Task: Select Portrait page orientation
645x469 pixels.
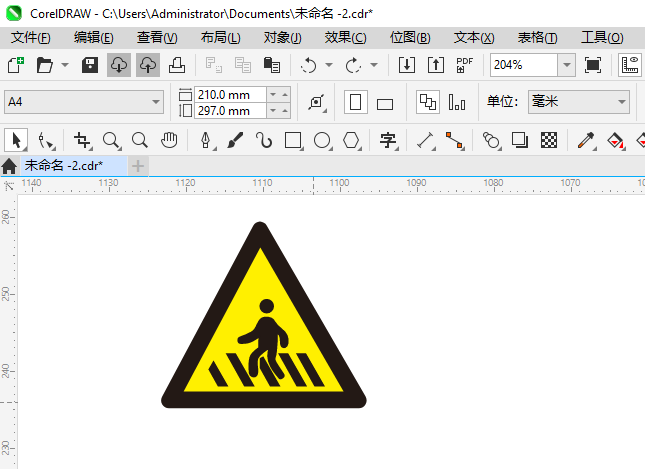Action: click(356, 102)
